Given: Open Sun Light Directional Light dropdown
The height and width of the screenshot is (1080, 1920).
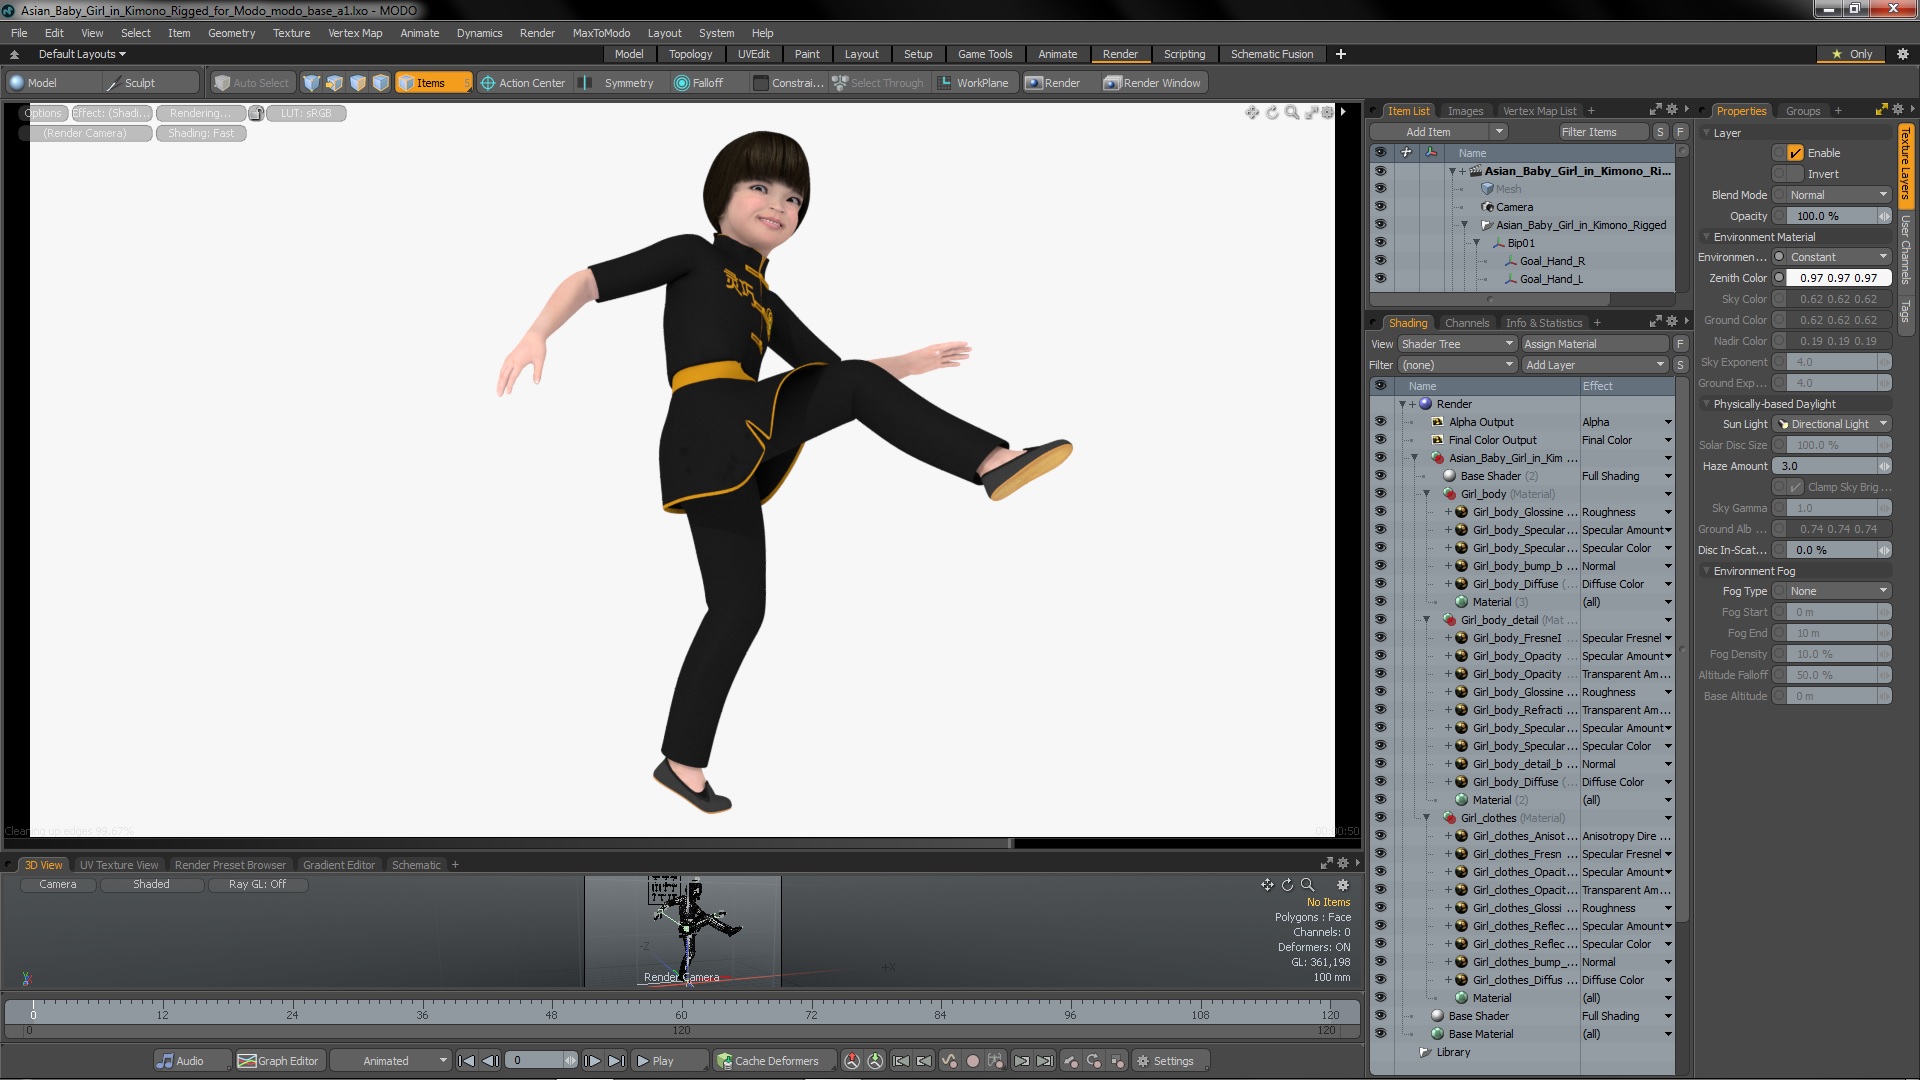Looking at the screenshot, I should coord(1832,424).
